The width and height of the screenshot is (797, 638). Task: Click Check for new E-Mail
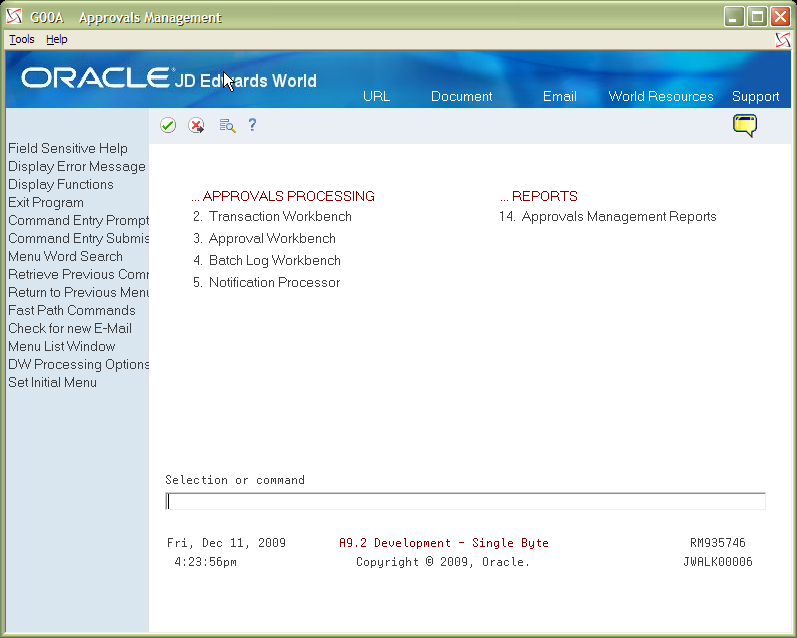[x=70, y=328]
